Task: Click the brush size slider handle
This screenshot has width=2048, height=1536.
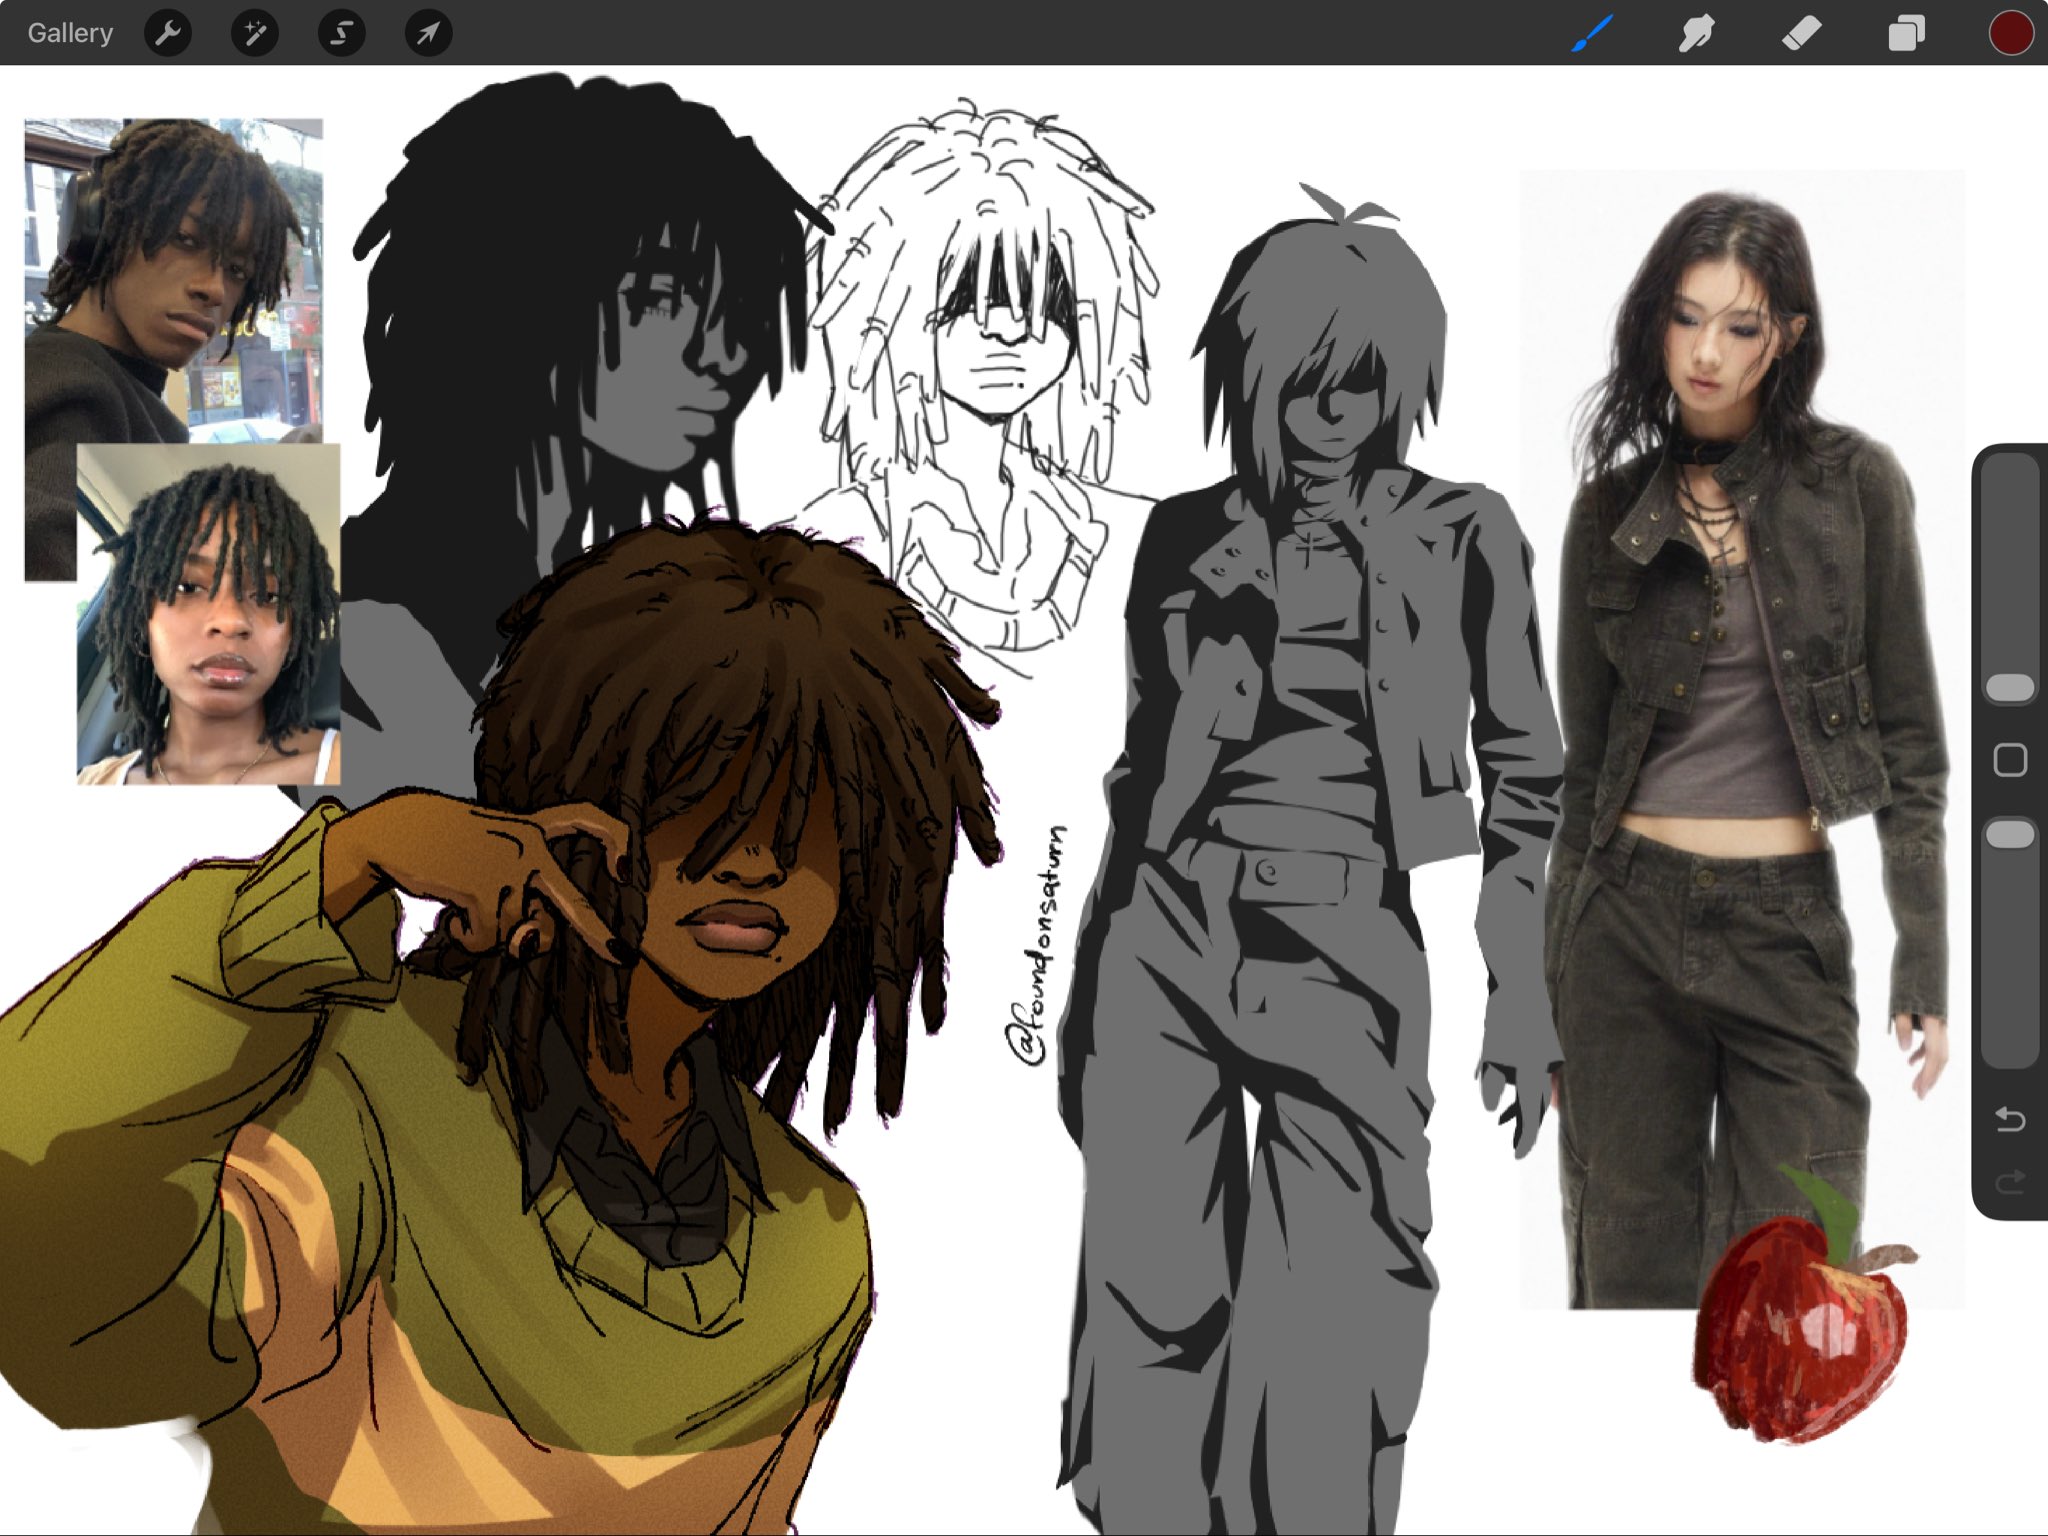Action: click(x=2009, y=687)
